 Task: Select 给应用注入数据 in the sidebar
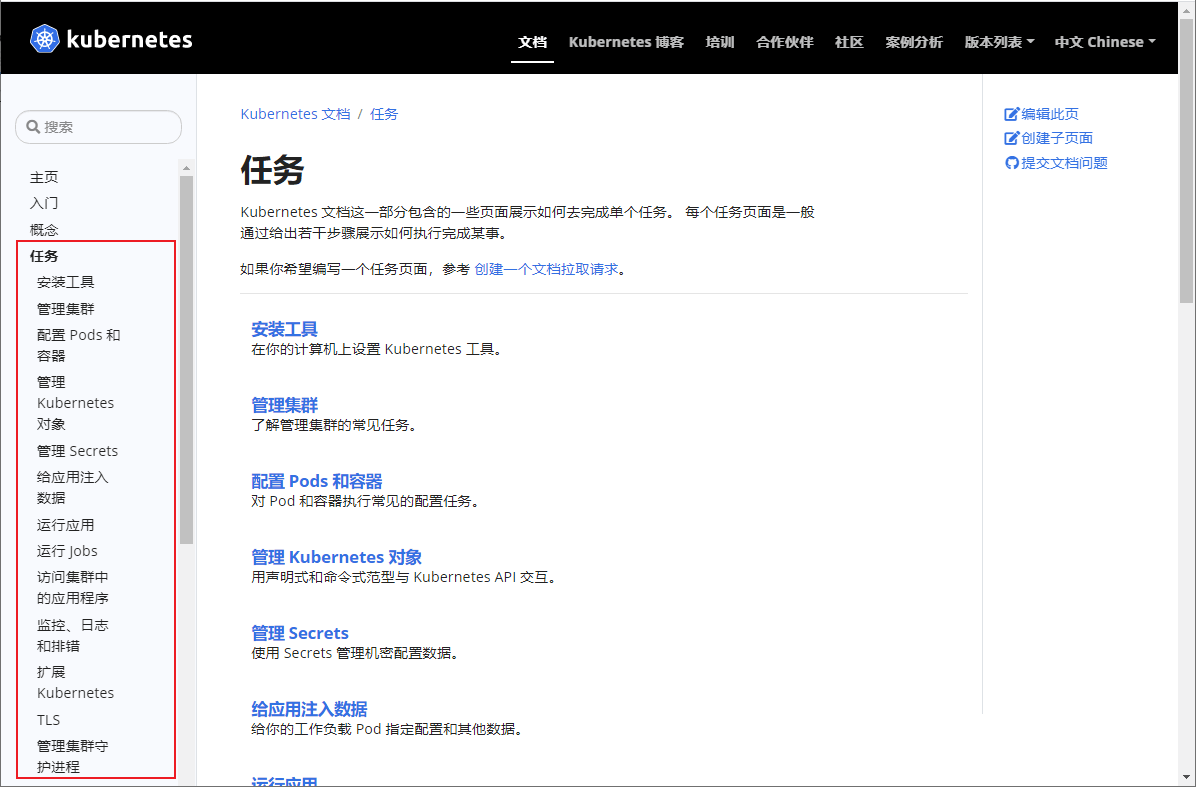72,487
